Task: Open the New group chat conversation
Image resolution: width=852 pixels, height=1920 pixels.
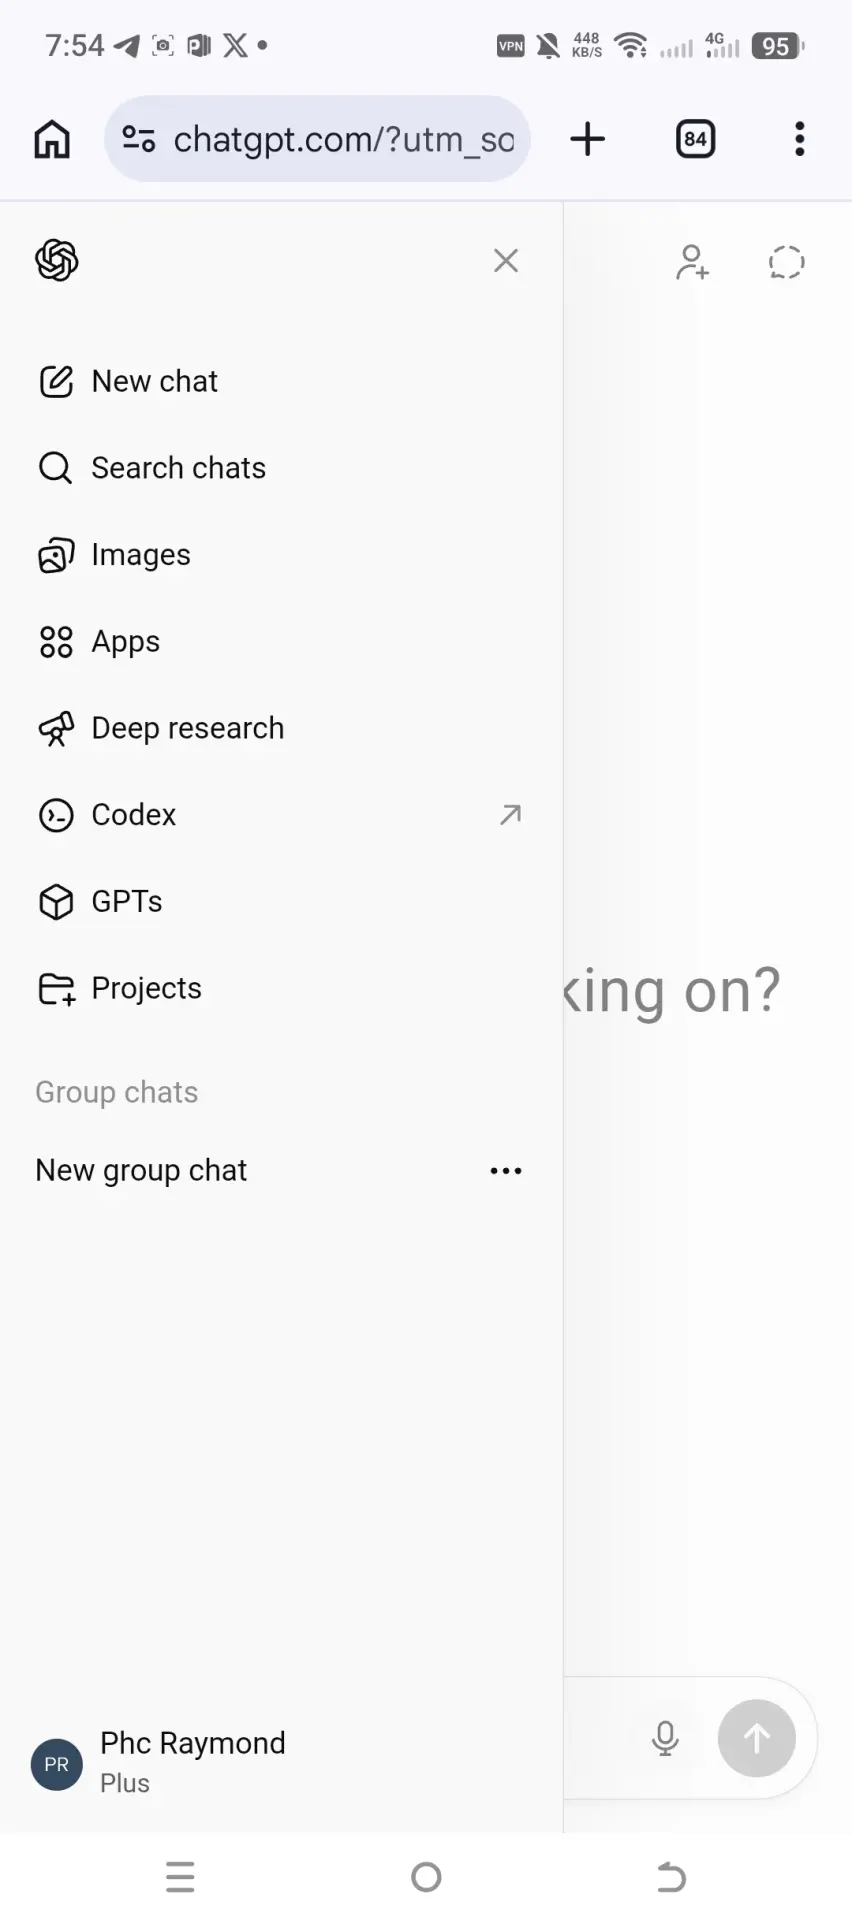Action: (x=141, y=1171)
